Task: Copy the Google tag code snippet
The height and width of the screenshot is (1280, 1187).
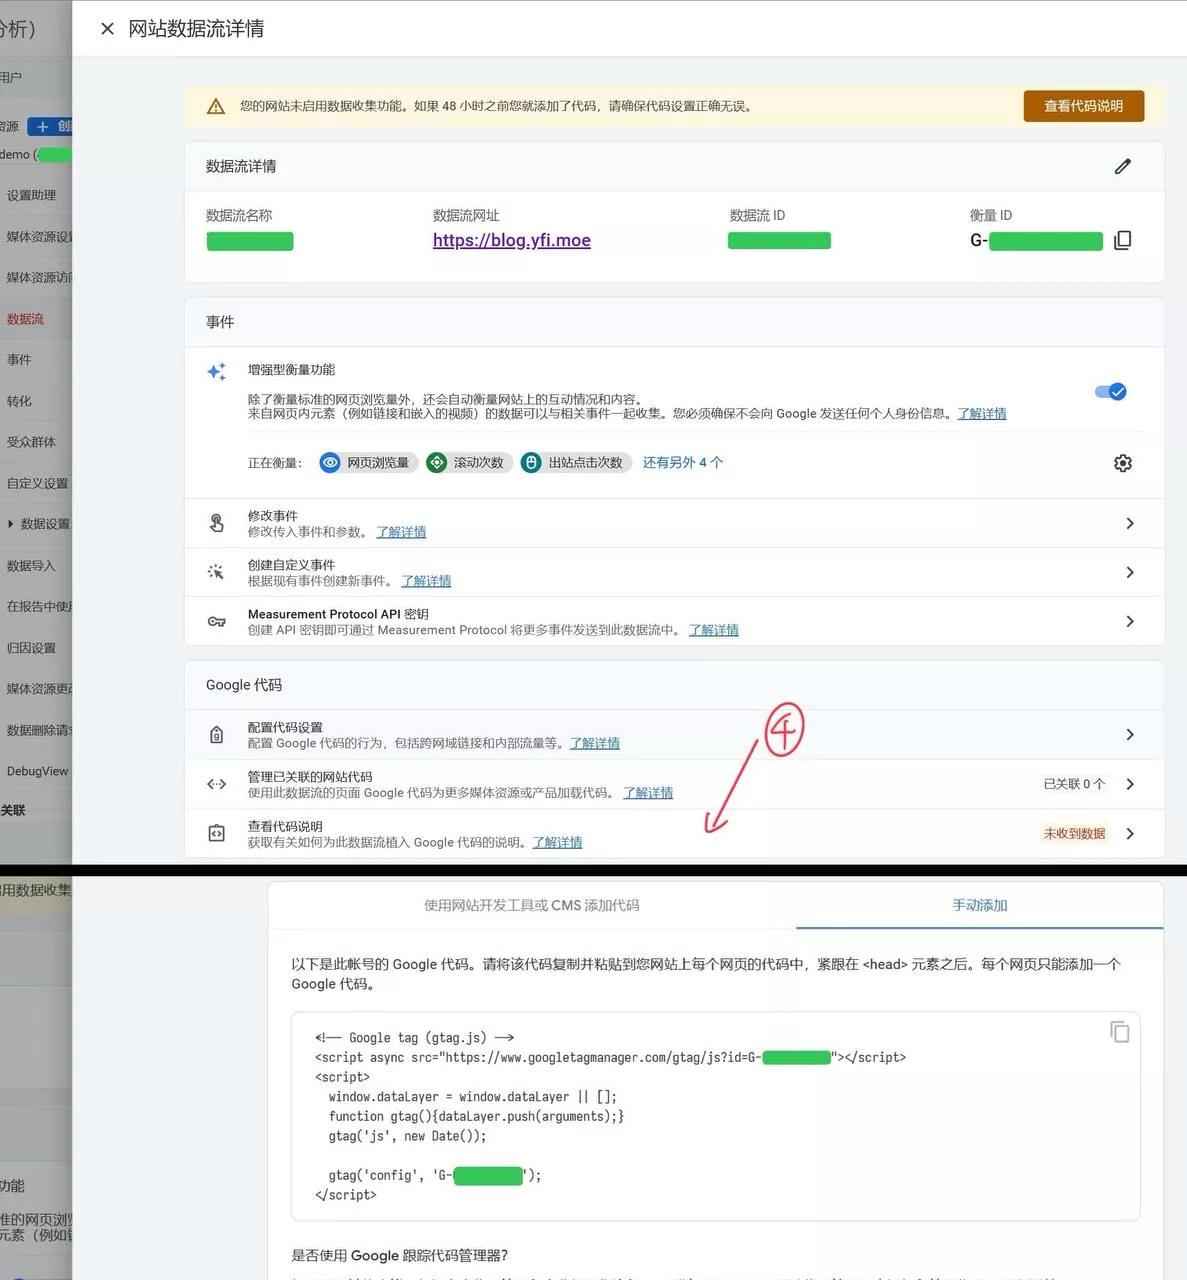Action: coord(1119,1031)
